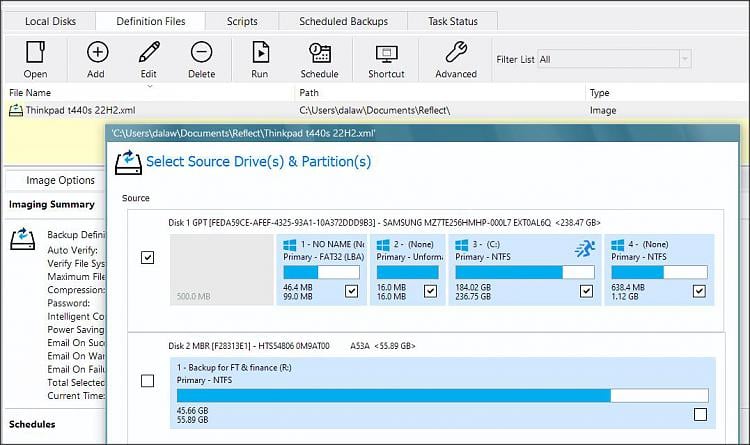Uncheck the Disk 1 GPT checkbox

click(148, 258)
